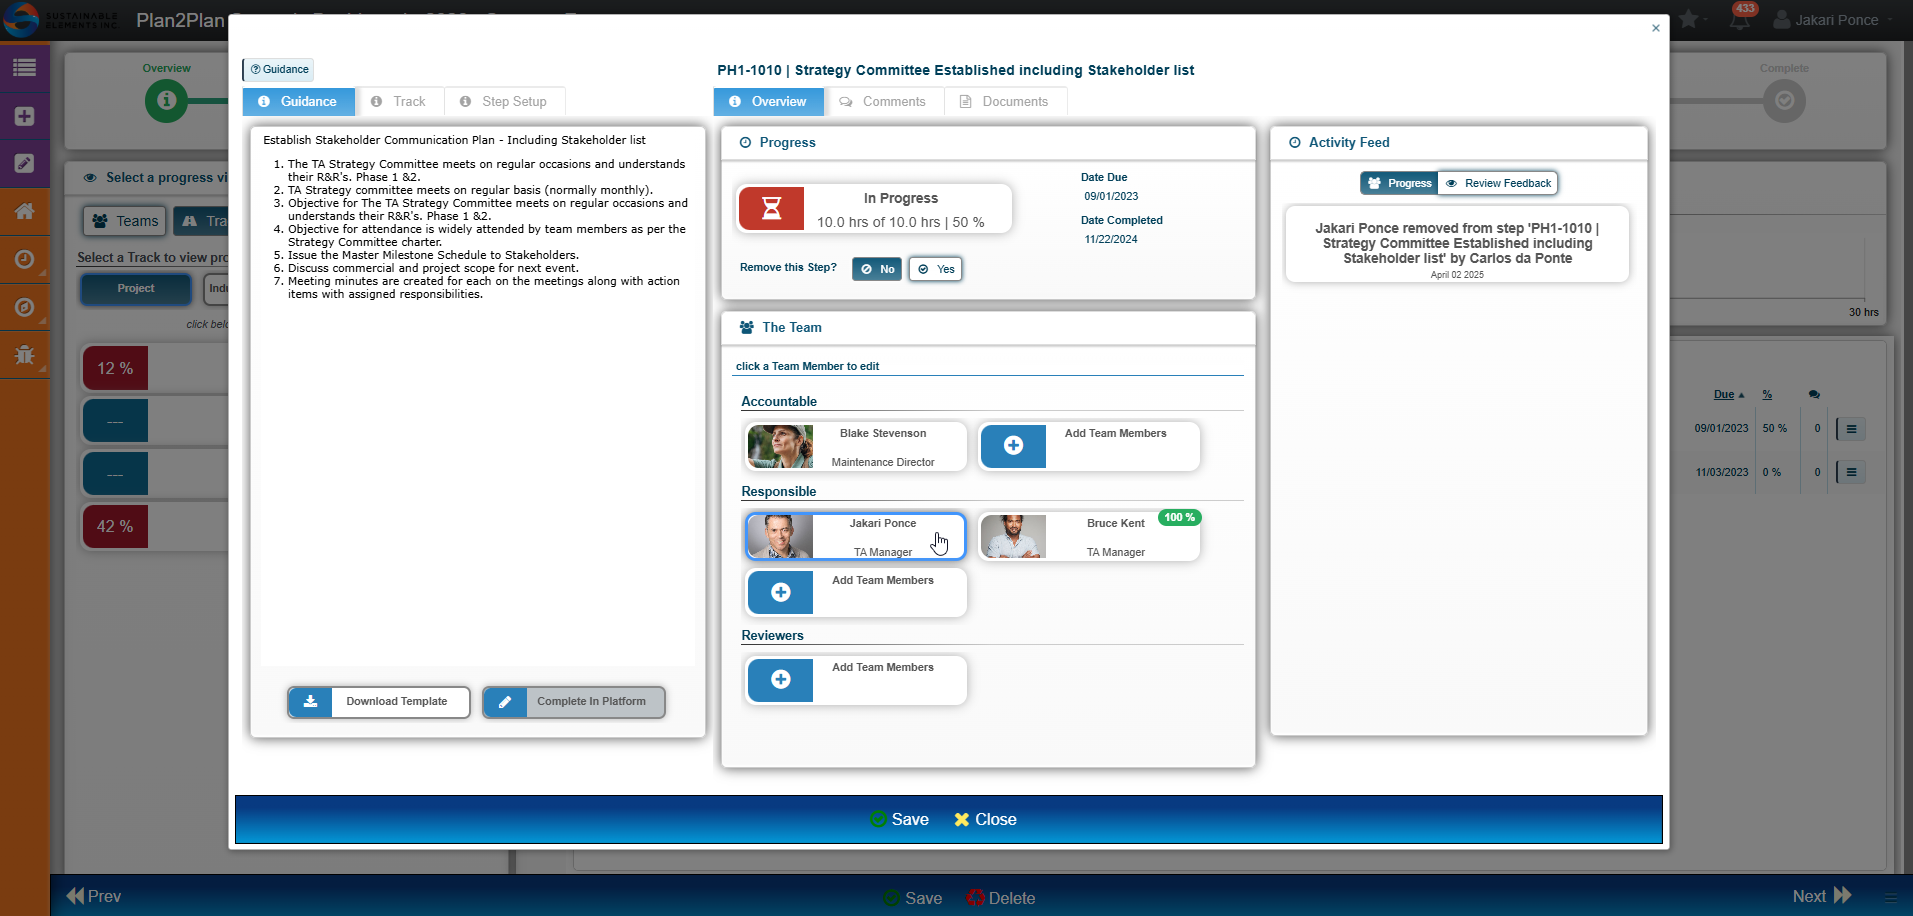The width and height of the screenshot is (1913, 916).
Task: Click plus icon to add Reviewers
Action: pos(781,680)
